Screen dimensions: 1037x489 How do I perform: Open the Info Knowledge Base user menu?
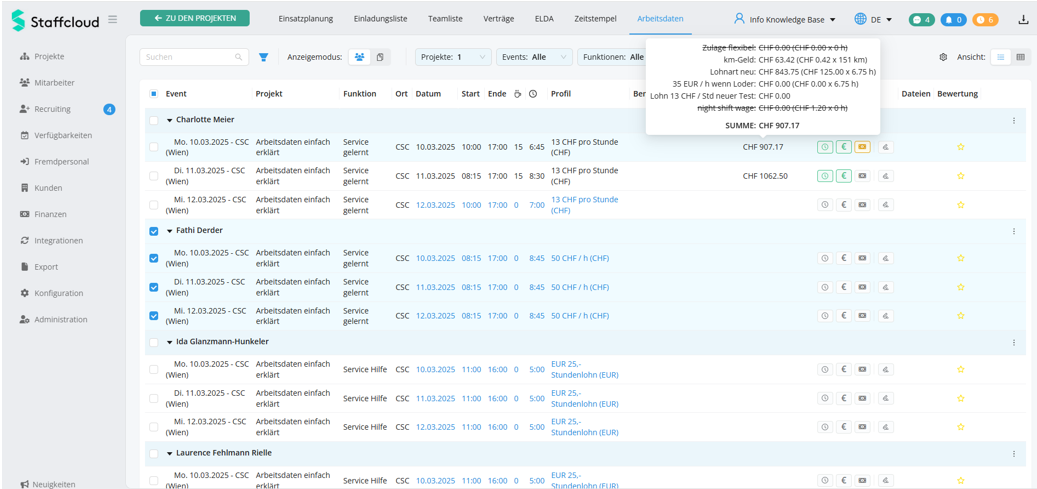[x=784, y=19]
